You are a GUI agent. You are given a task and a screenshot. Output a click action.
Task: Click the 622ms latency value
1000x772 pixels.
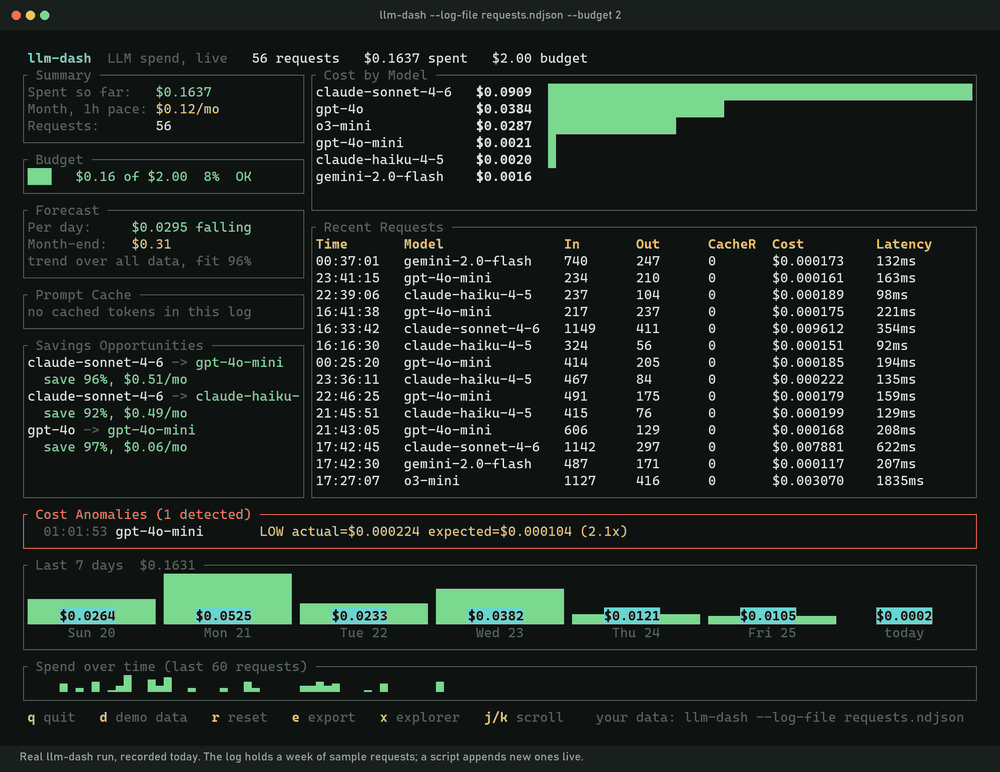896,447
